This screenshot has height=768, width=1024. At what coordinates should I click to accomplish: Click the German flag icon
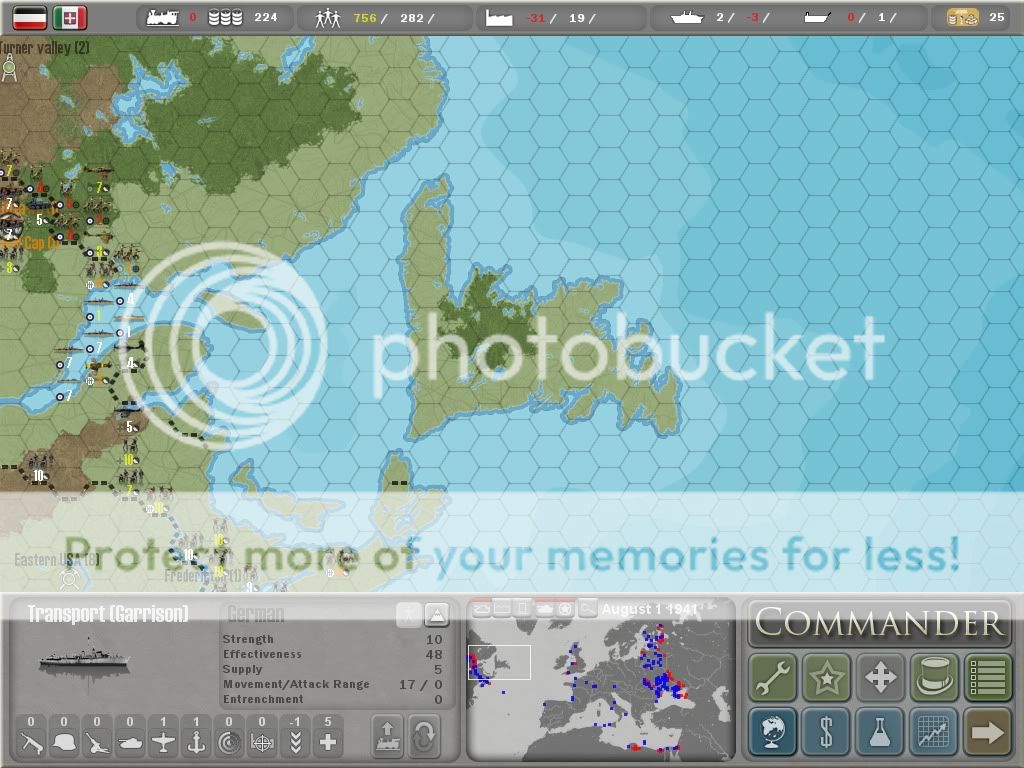29,18
